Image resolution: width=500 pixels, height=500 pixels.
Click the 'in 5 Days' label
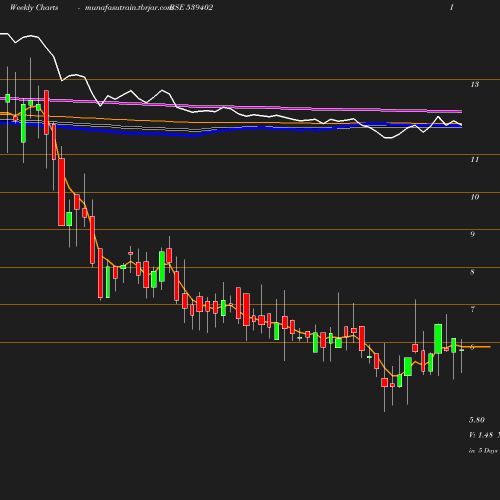point(483,451)
